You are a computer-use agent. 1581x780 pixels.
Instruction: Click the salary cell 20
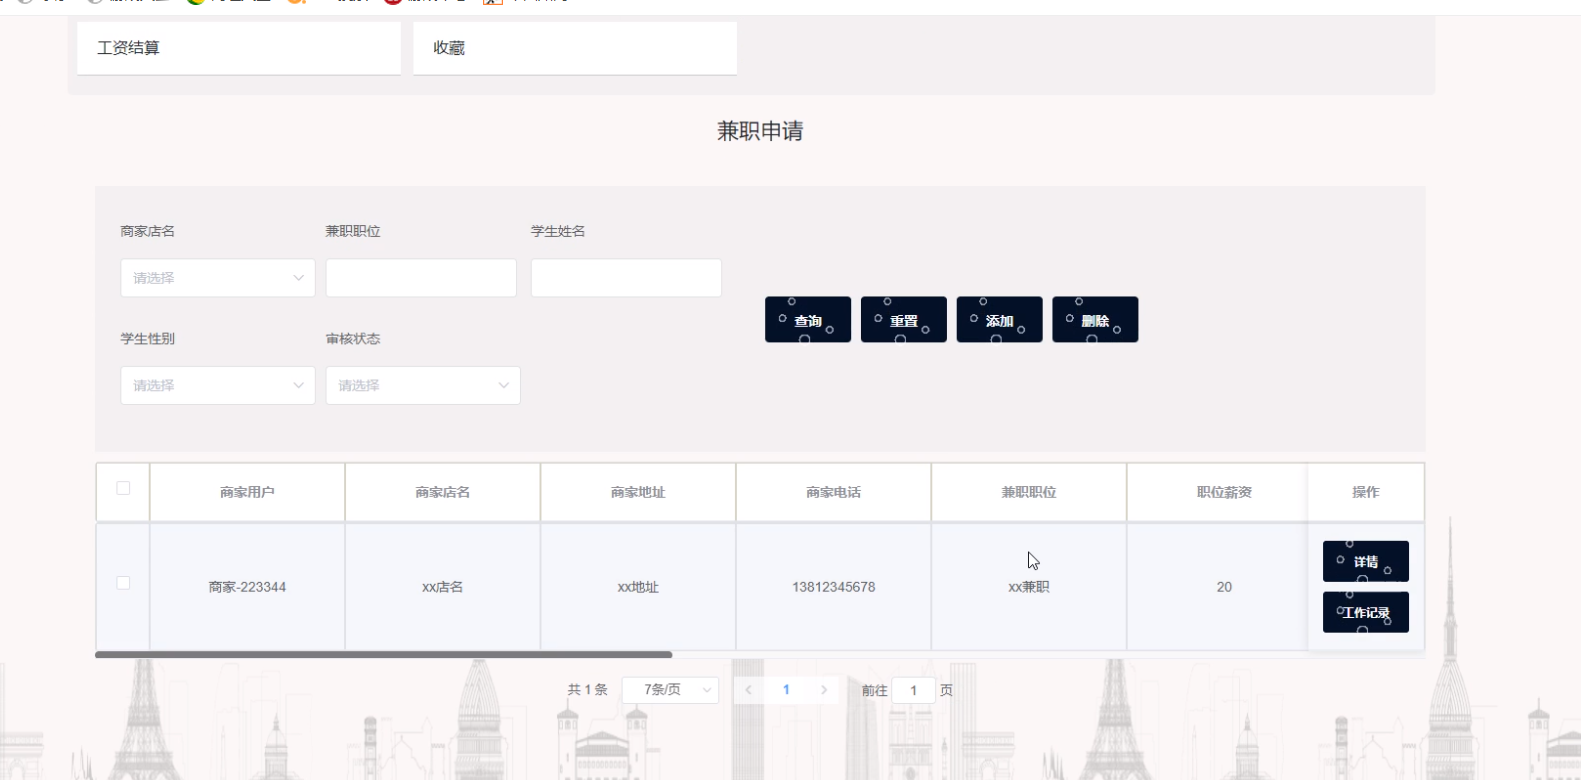click(x=1224, y=587)
